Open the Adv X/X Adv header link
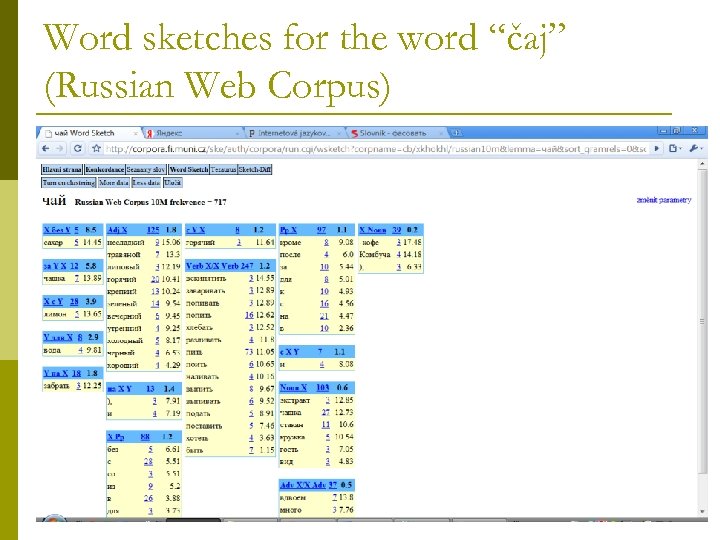Viewport: 720px width, 540px height. pyautogui.click(x=303, y=485)
